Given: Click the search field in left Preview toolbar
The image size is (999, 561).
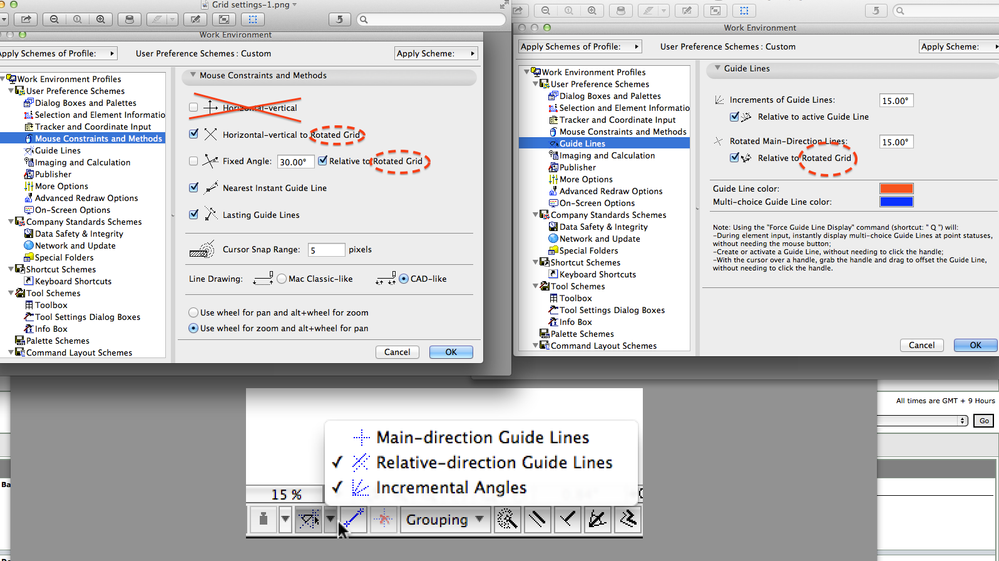Looking at the screenshot, I should (x=431, y=20).
